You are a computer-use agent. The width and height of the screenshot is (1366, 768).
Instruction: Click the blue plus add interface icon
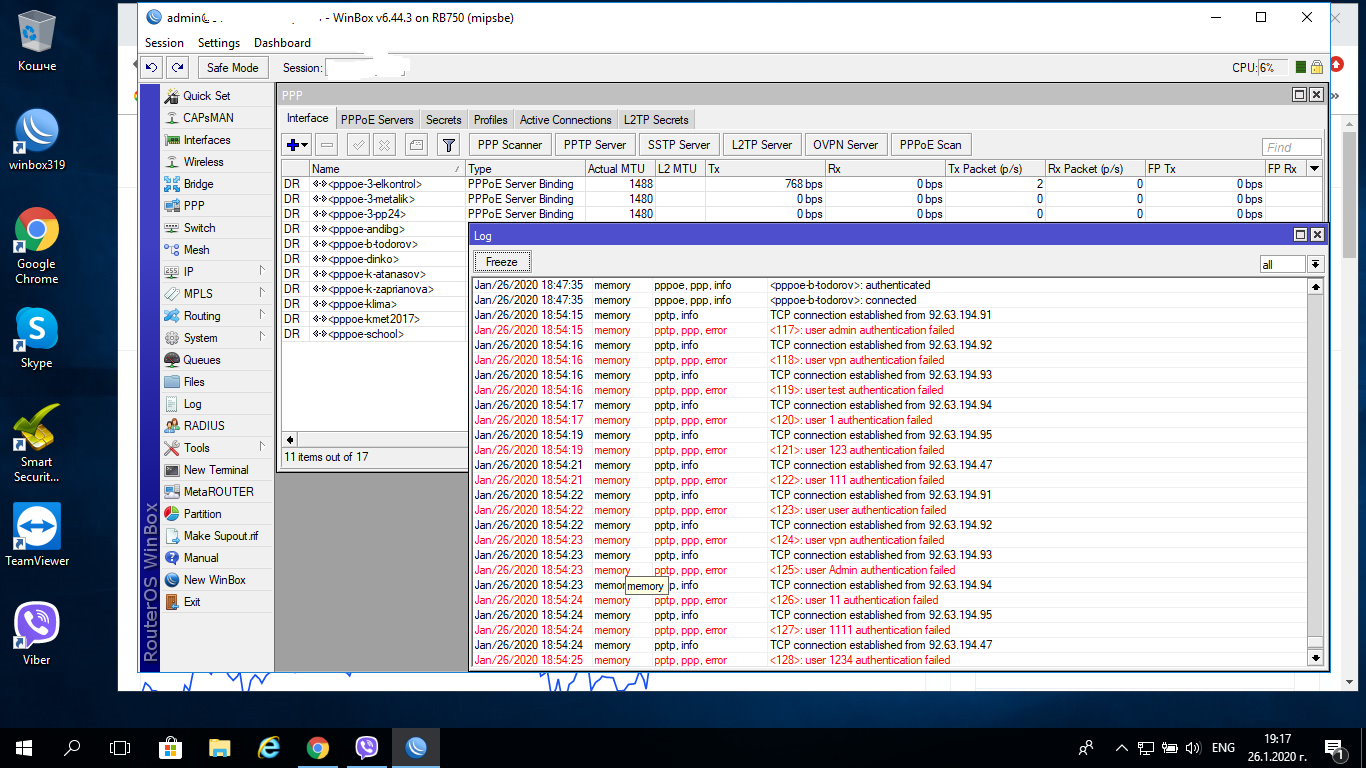(293, 145)
